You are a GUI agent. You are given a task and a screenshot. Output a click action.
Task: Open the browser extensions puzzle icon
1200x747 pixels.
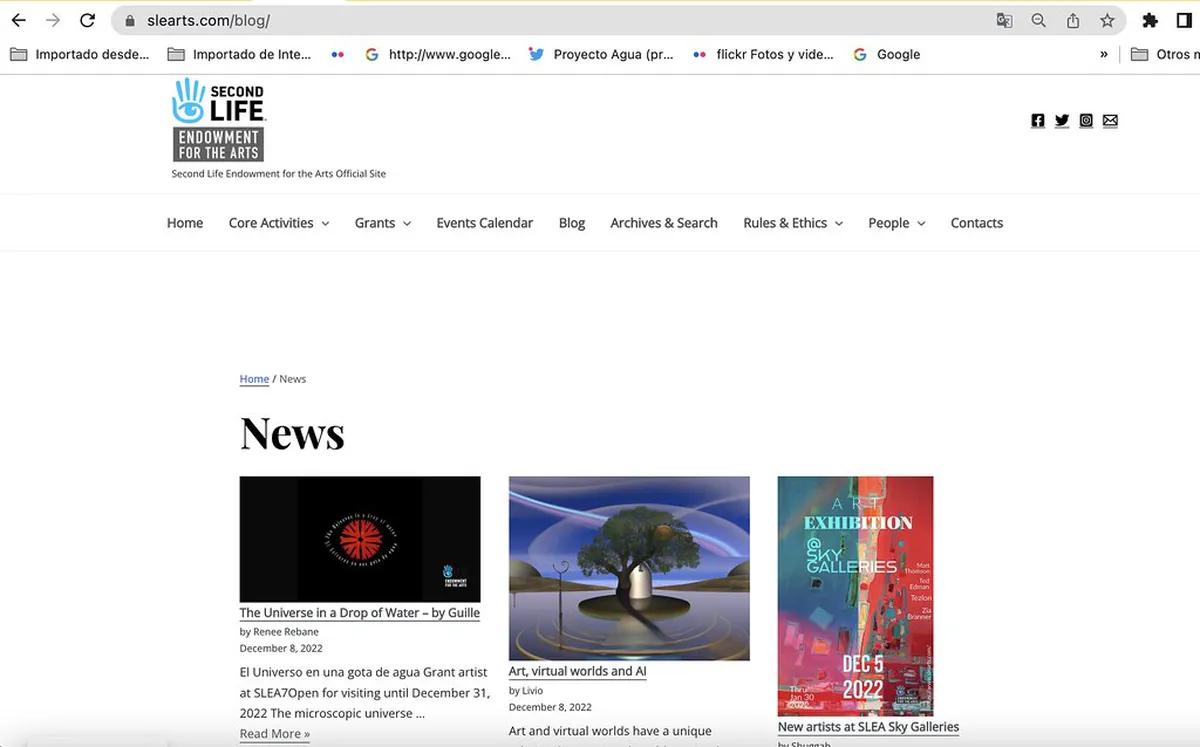(x=1150, y=20)
